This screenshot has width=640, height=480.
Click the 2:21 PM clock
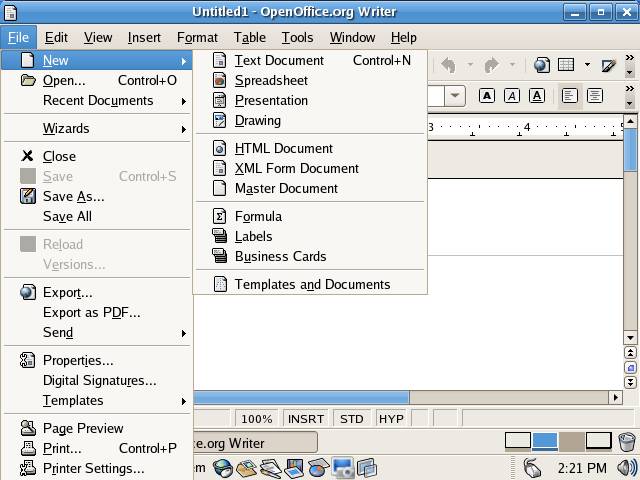coord(582,467)
